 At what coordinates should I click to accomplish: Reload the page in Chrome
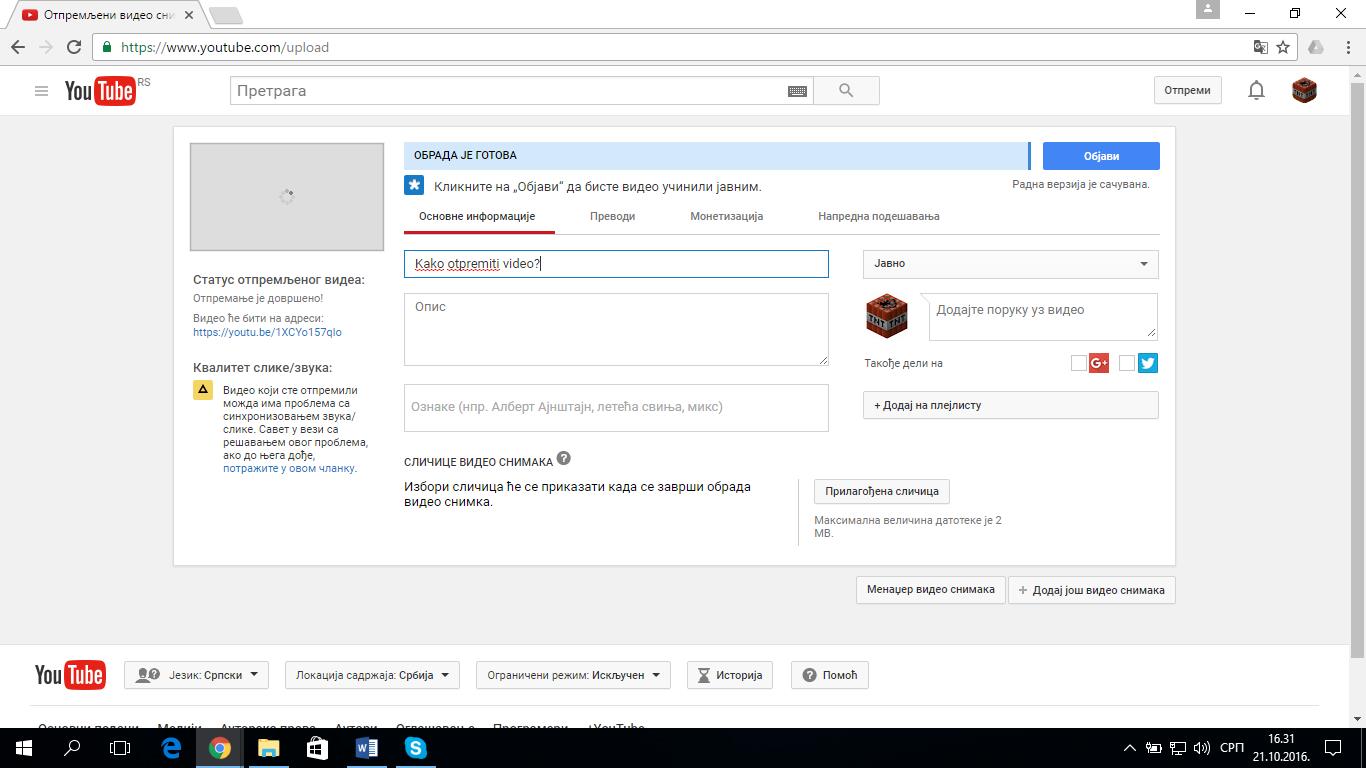(74, 47)
